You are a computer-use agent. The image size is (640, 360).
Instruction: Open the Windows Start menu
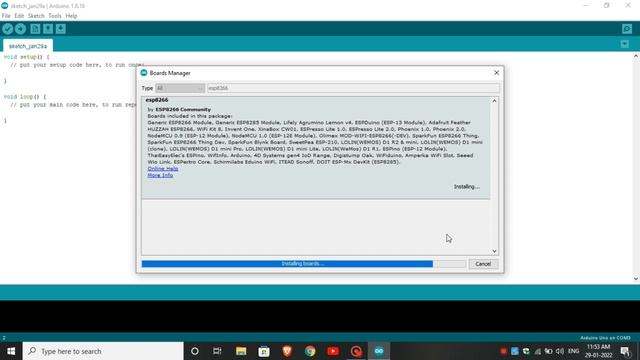tap(11, 351)
